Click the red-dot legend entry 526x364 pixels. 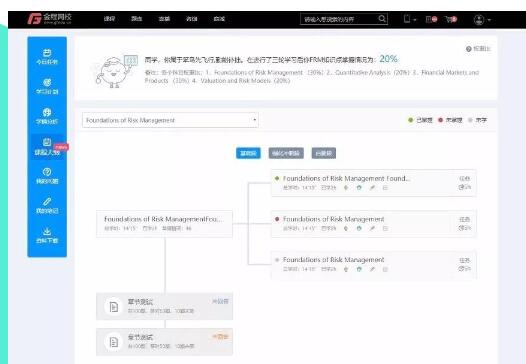450,120
